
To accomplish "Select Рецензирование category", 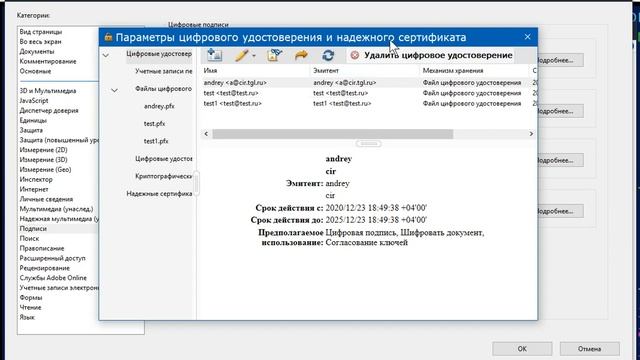I will 44,268.
